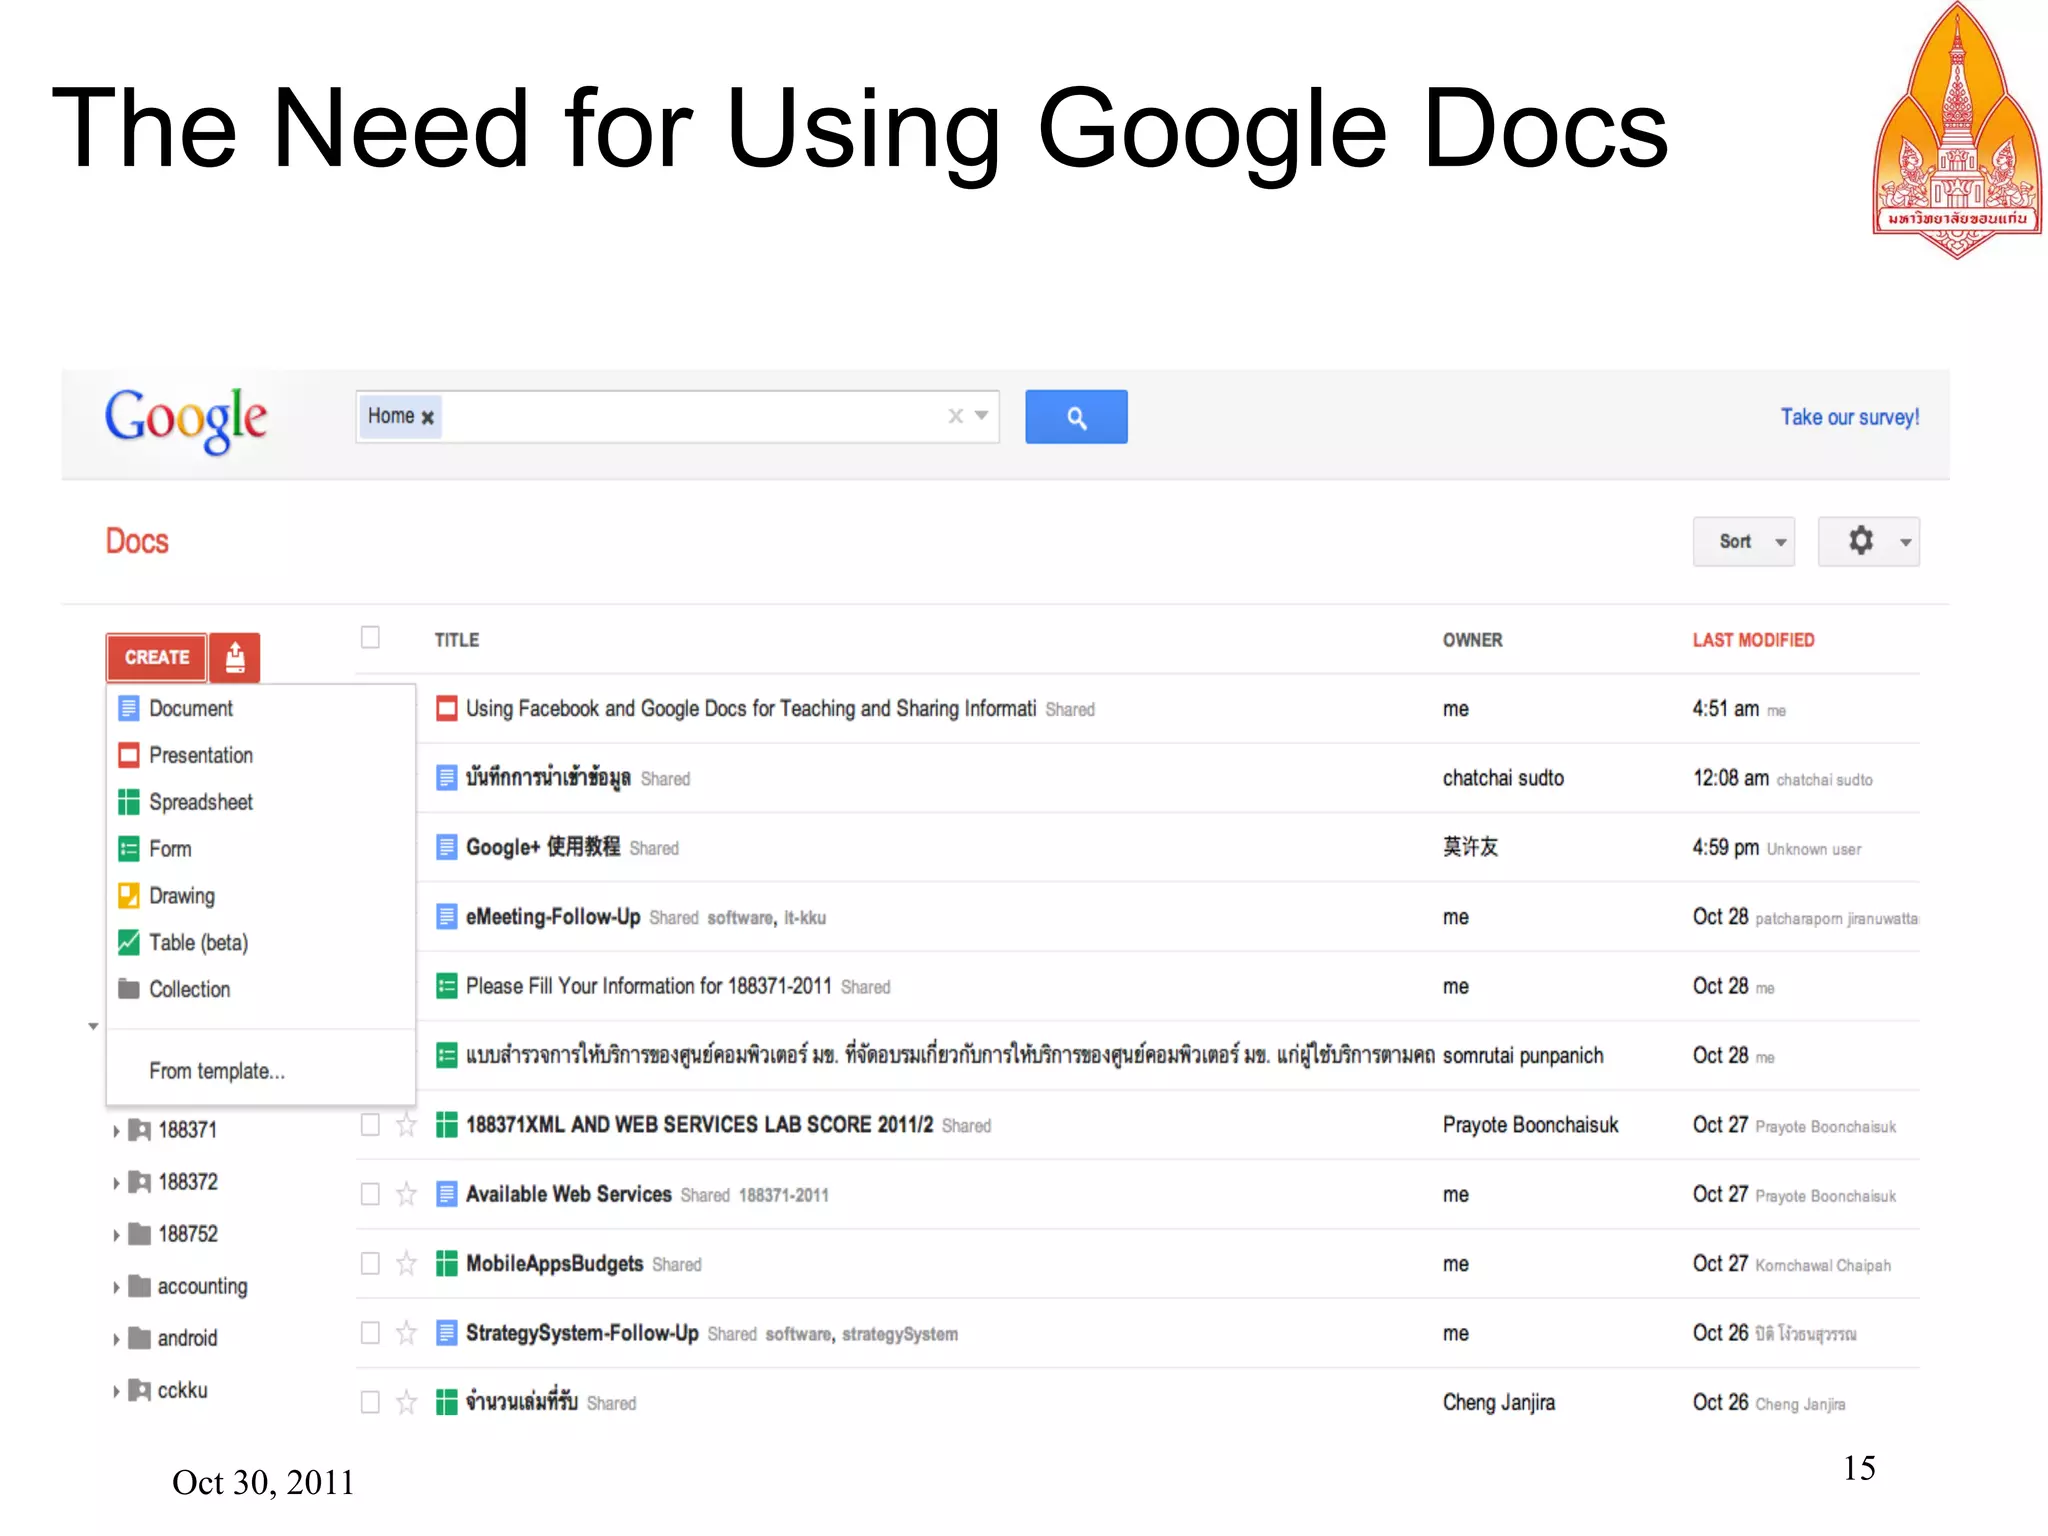Create a new Collection

point(260,989)
